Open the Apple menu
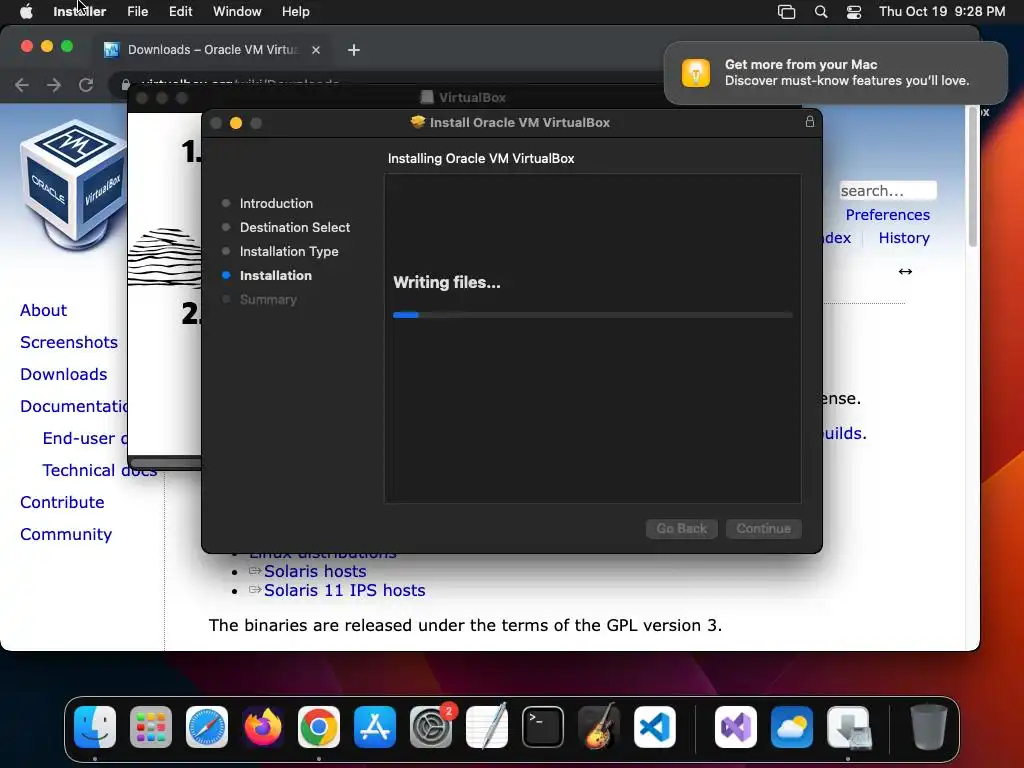This screenshot has height=768, width=1024. coord(26,12)
